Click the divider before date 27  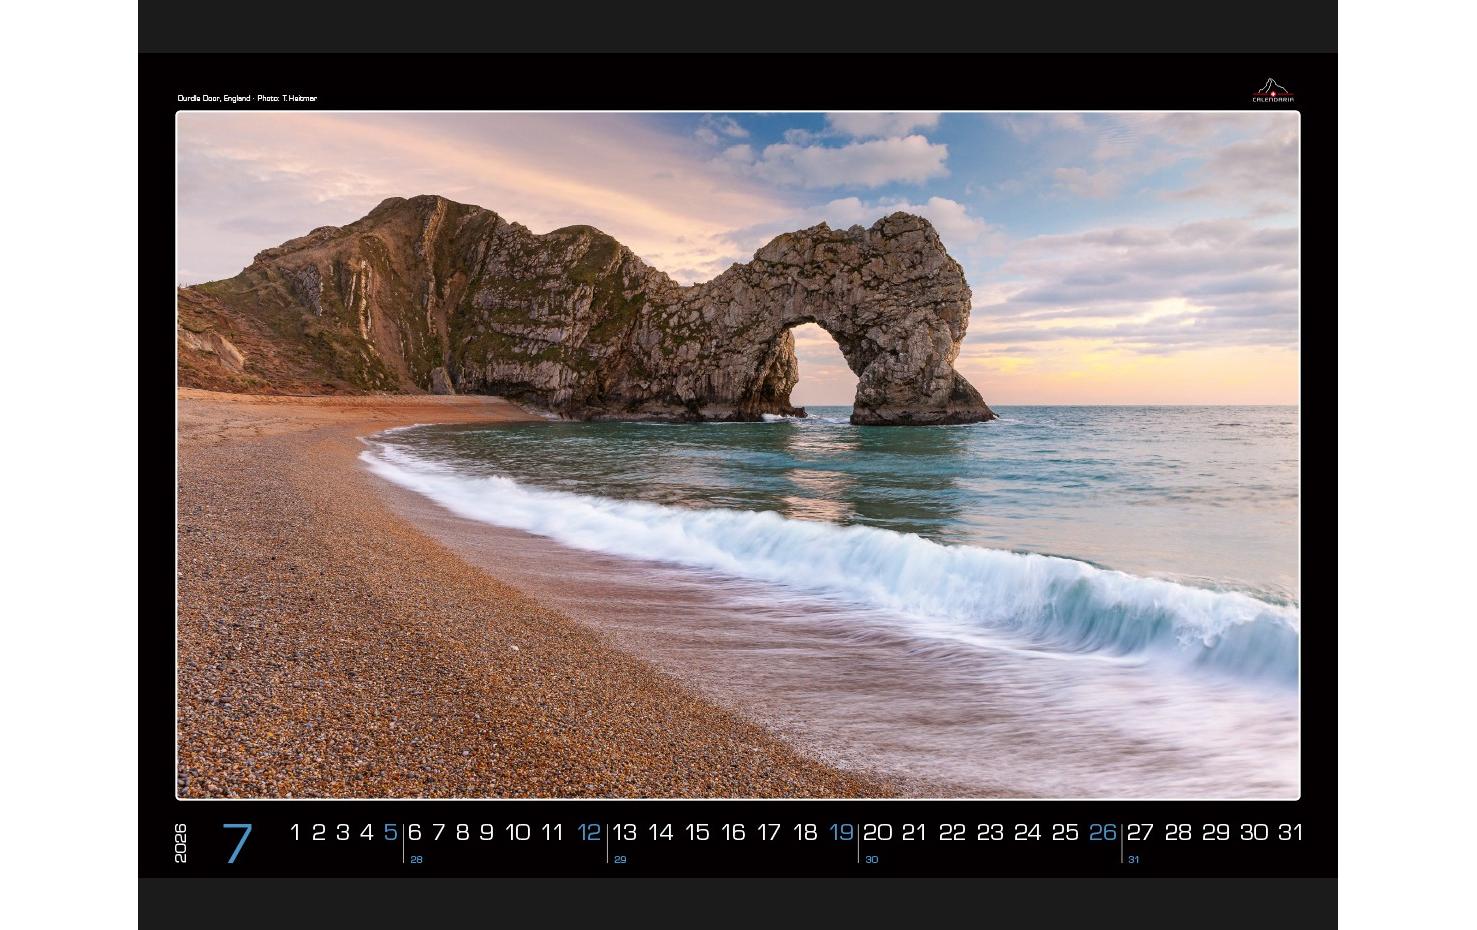[1121, 840]
